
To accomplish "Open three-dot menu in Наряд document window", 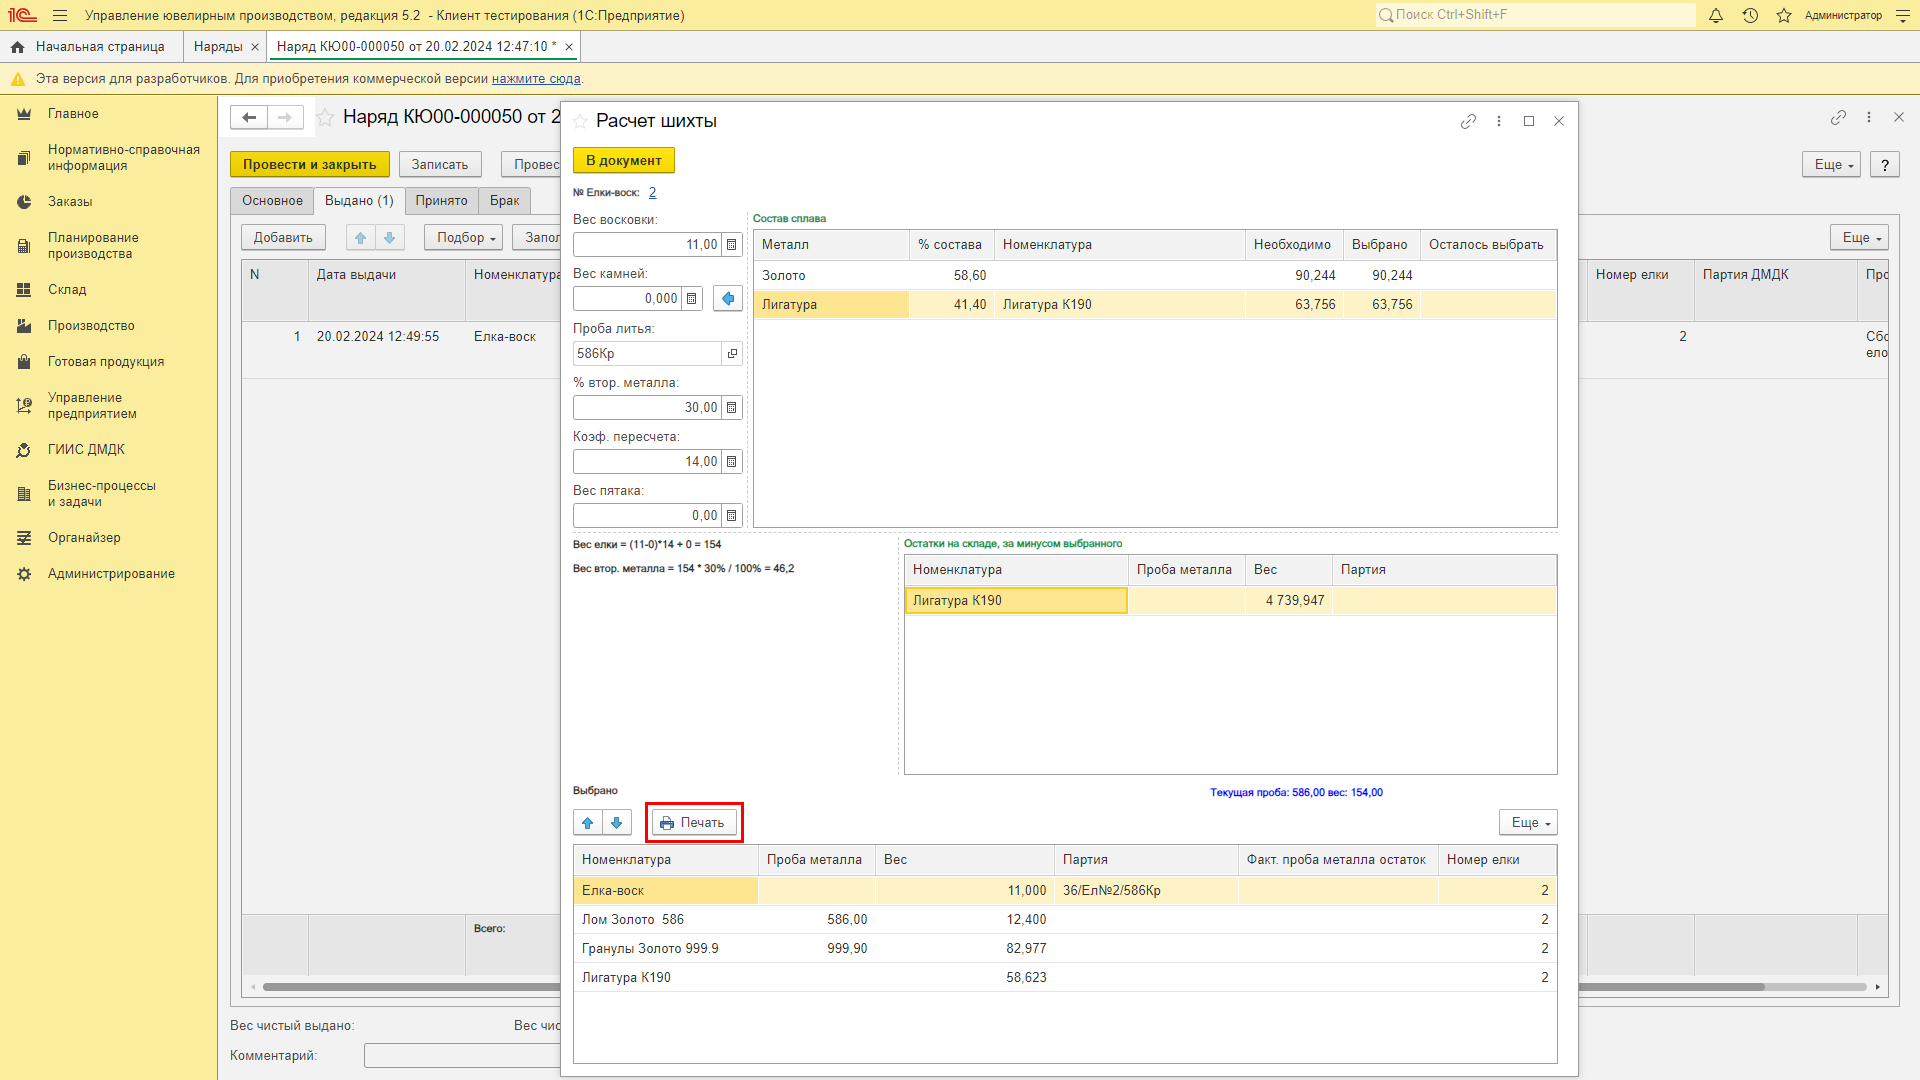I will pos(1868,117).
